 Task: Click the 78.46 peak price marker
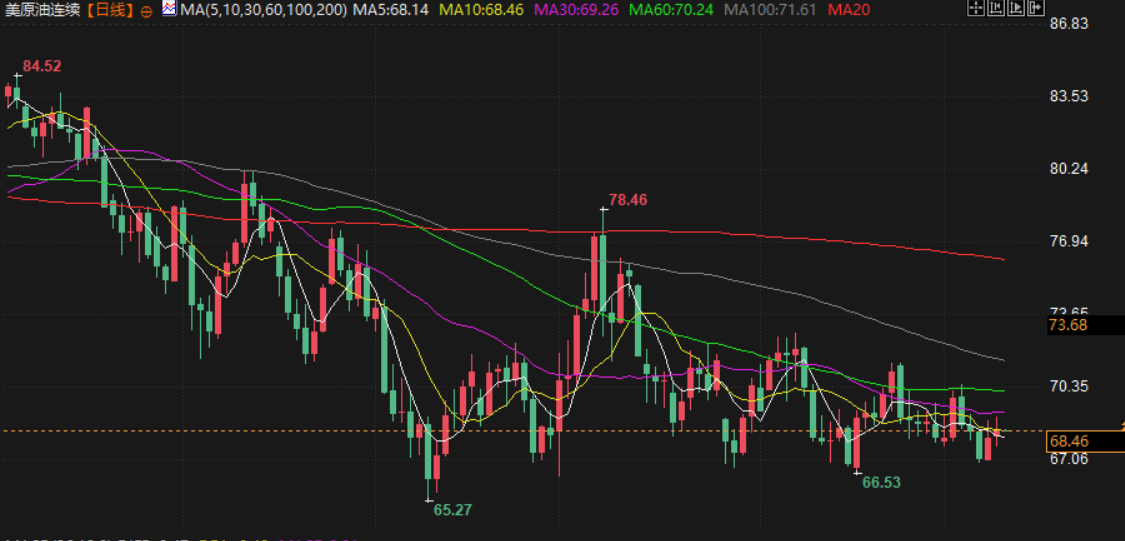coord(628,199)
